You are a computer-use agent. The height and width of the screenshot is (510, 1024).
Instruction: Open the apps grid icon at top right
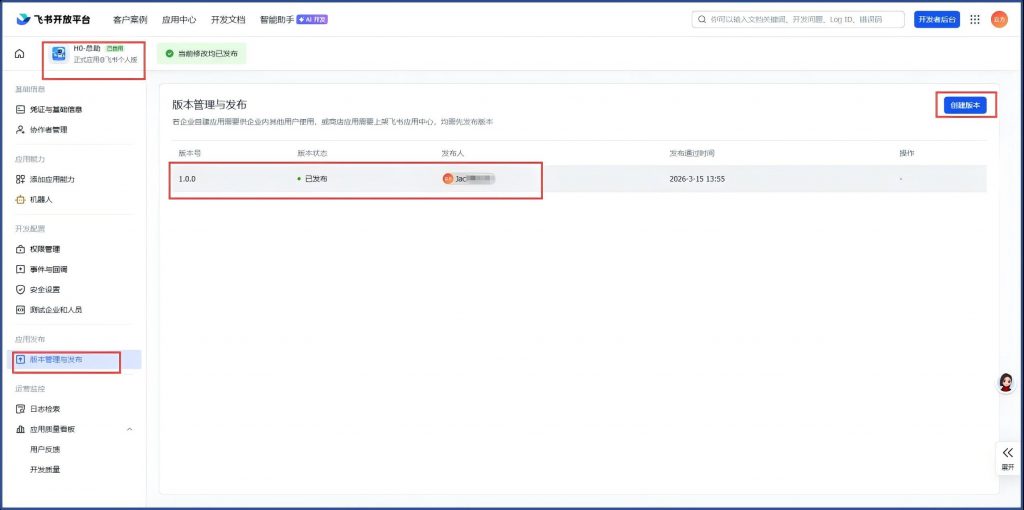click(975, 19)
